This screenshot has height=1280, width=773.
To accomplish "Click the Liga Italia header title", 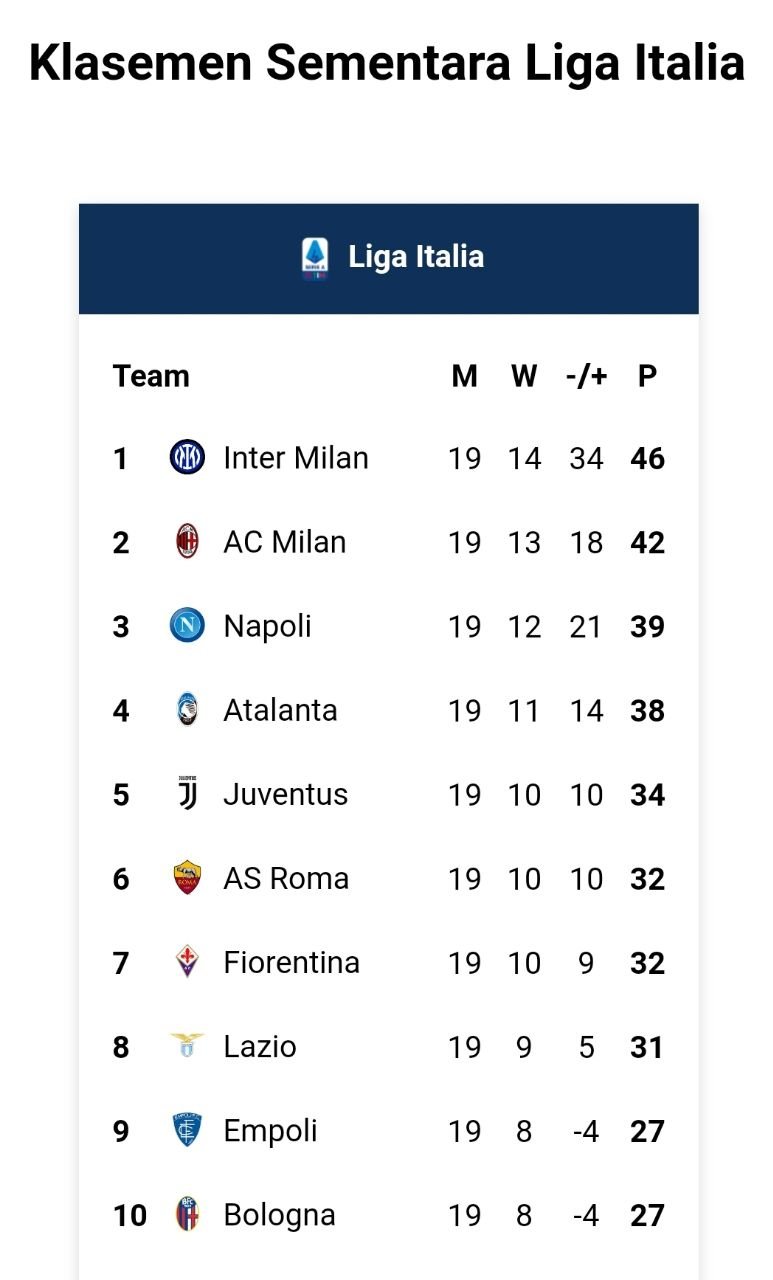I will tap(416, 257).
